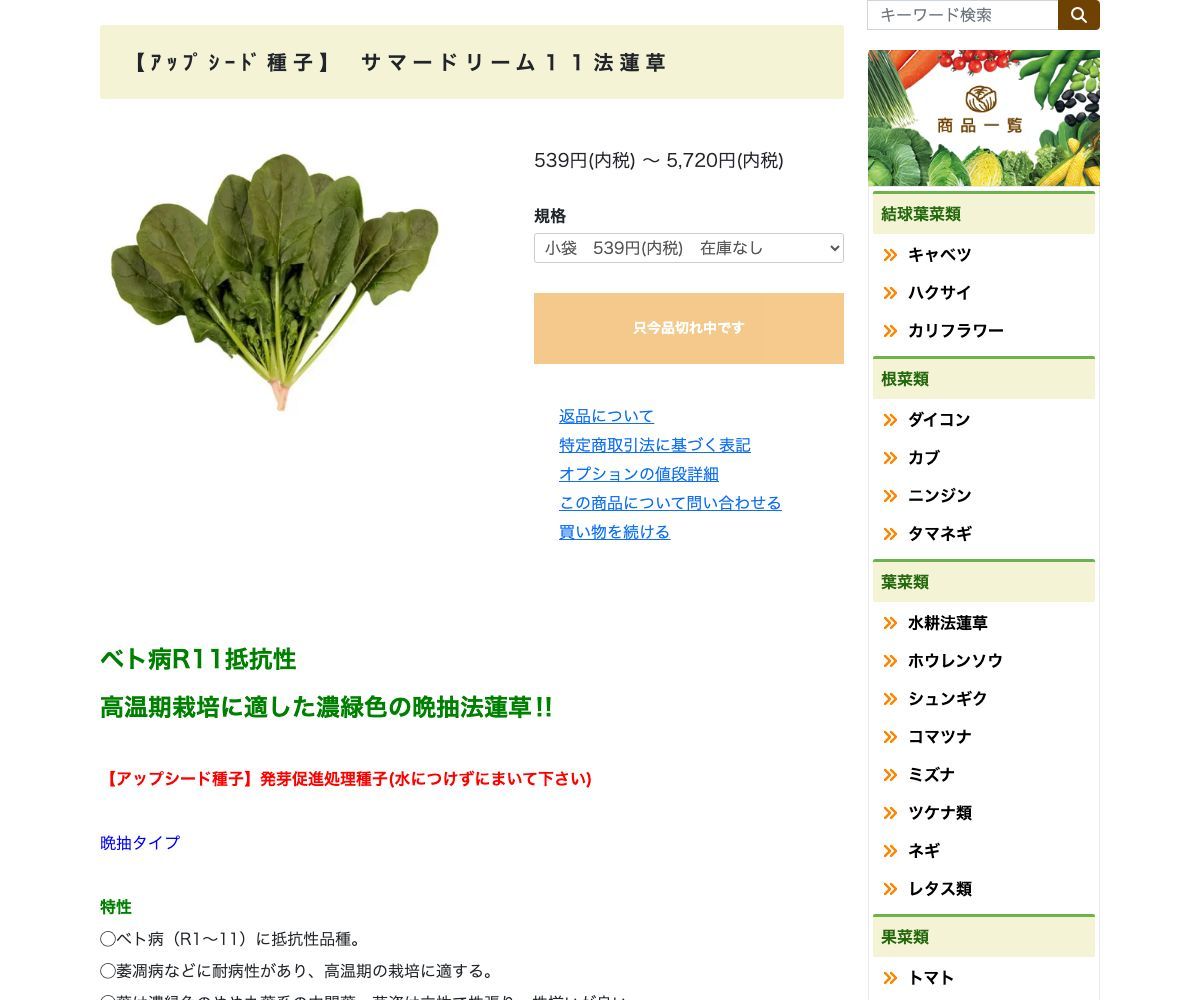Select 小袋 539円 option in the combo box
The image size is (1200, 1000).
coord(688,248)
